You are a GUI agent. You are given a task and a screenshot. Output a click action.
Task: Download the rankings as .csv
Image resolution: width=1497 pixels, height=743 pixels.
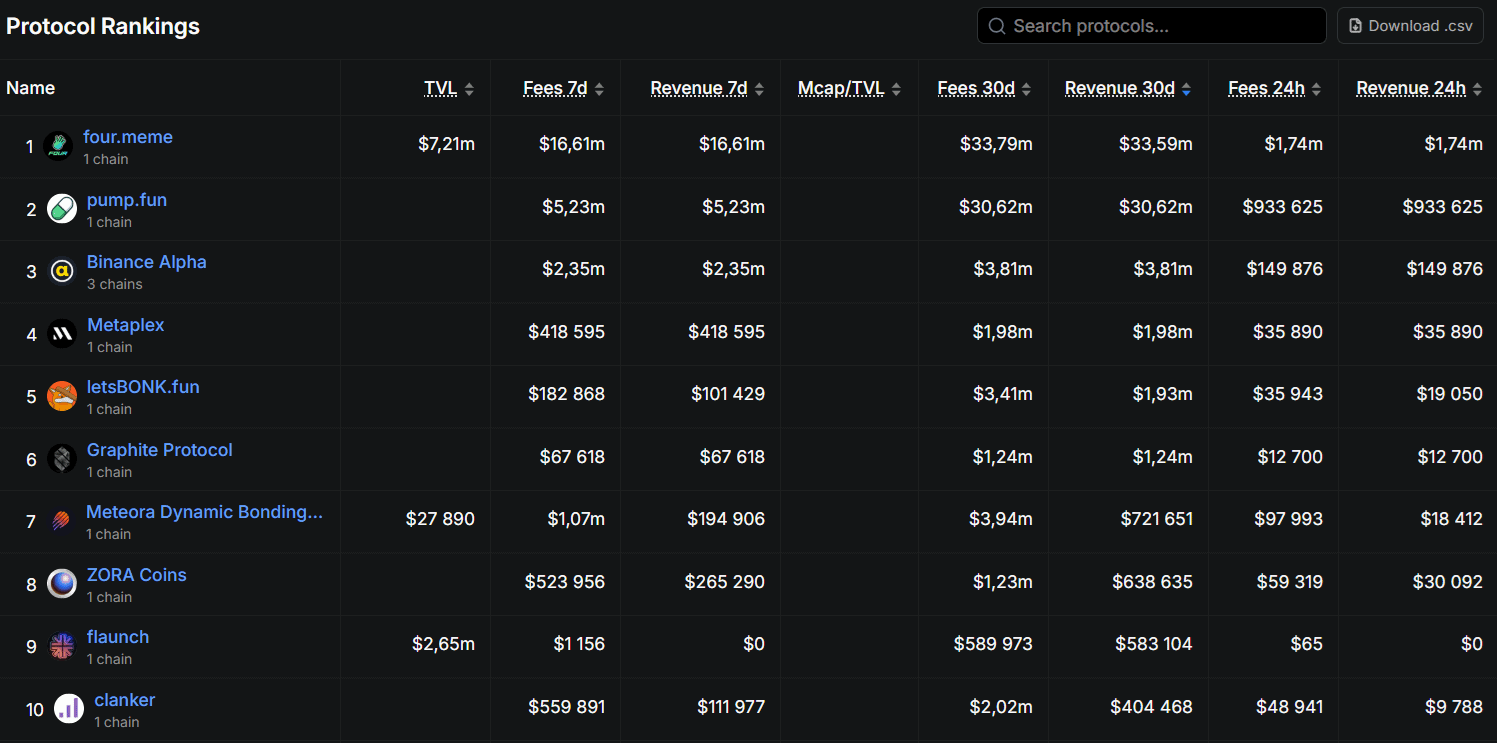pyautogui.click(x=1410, y=26)
